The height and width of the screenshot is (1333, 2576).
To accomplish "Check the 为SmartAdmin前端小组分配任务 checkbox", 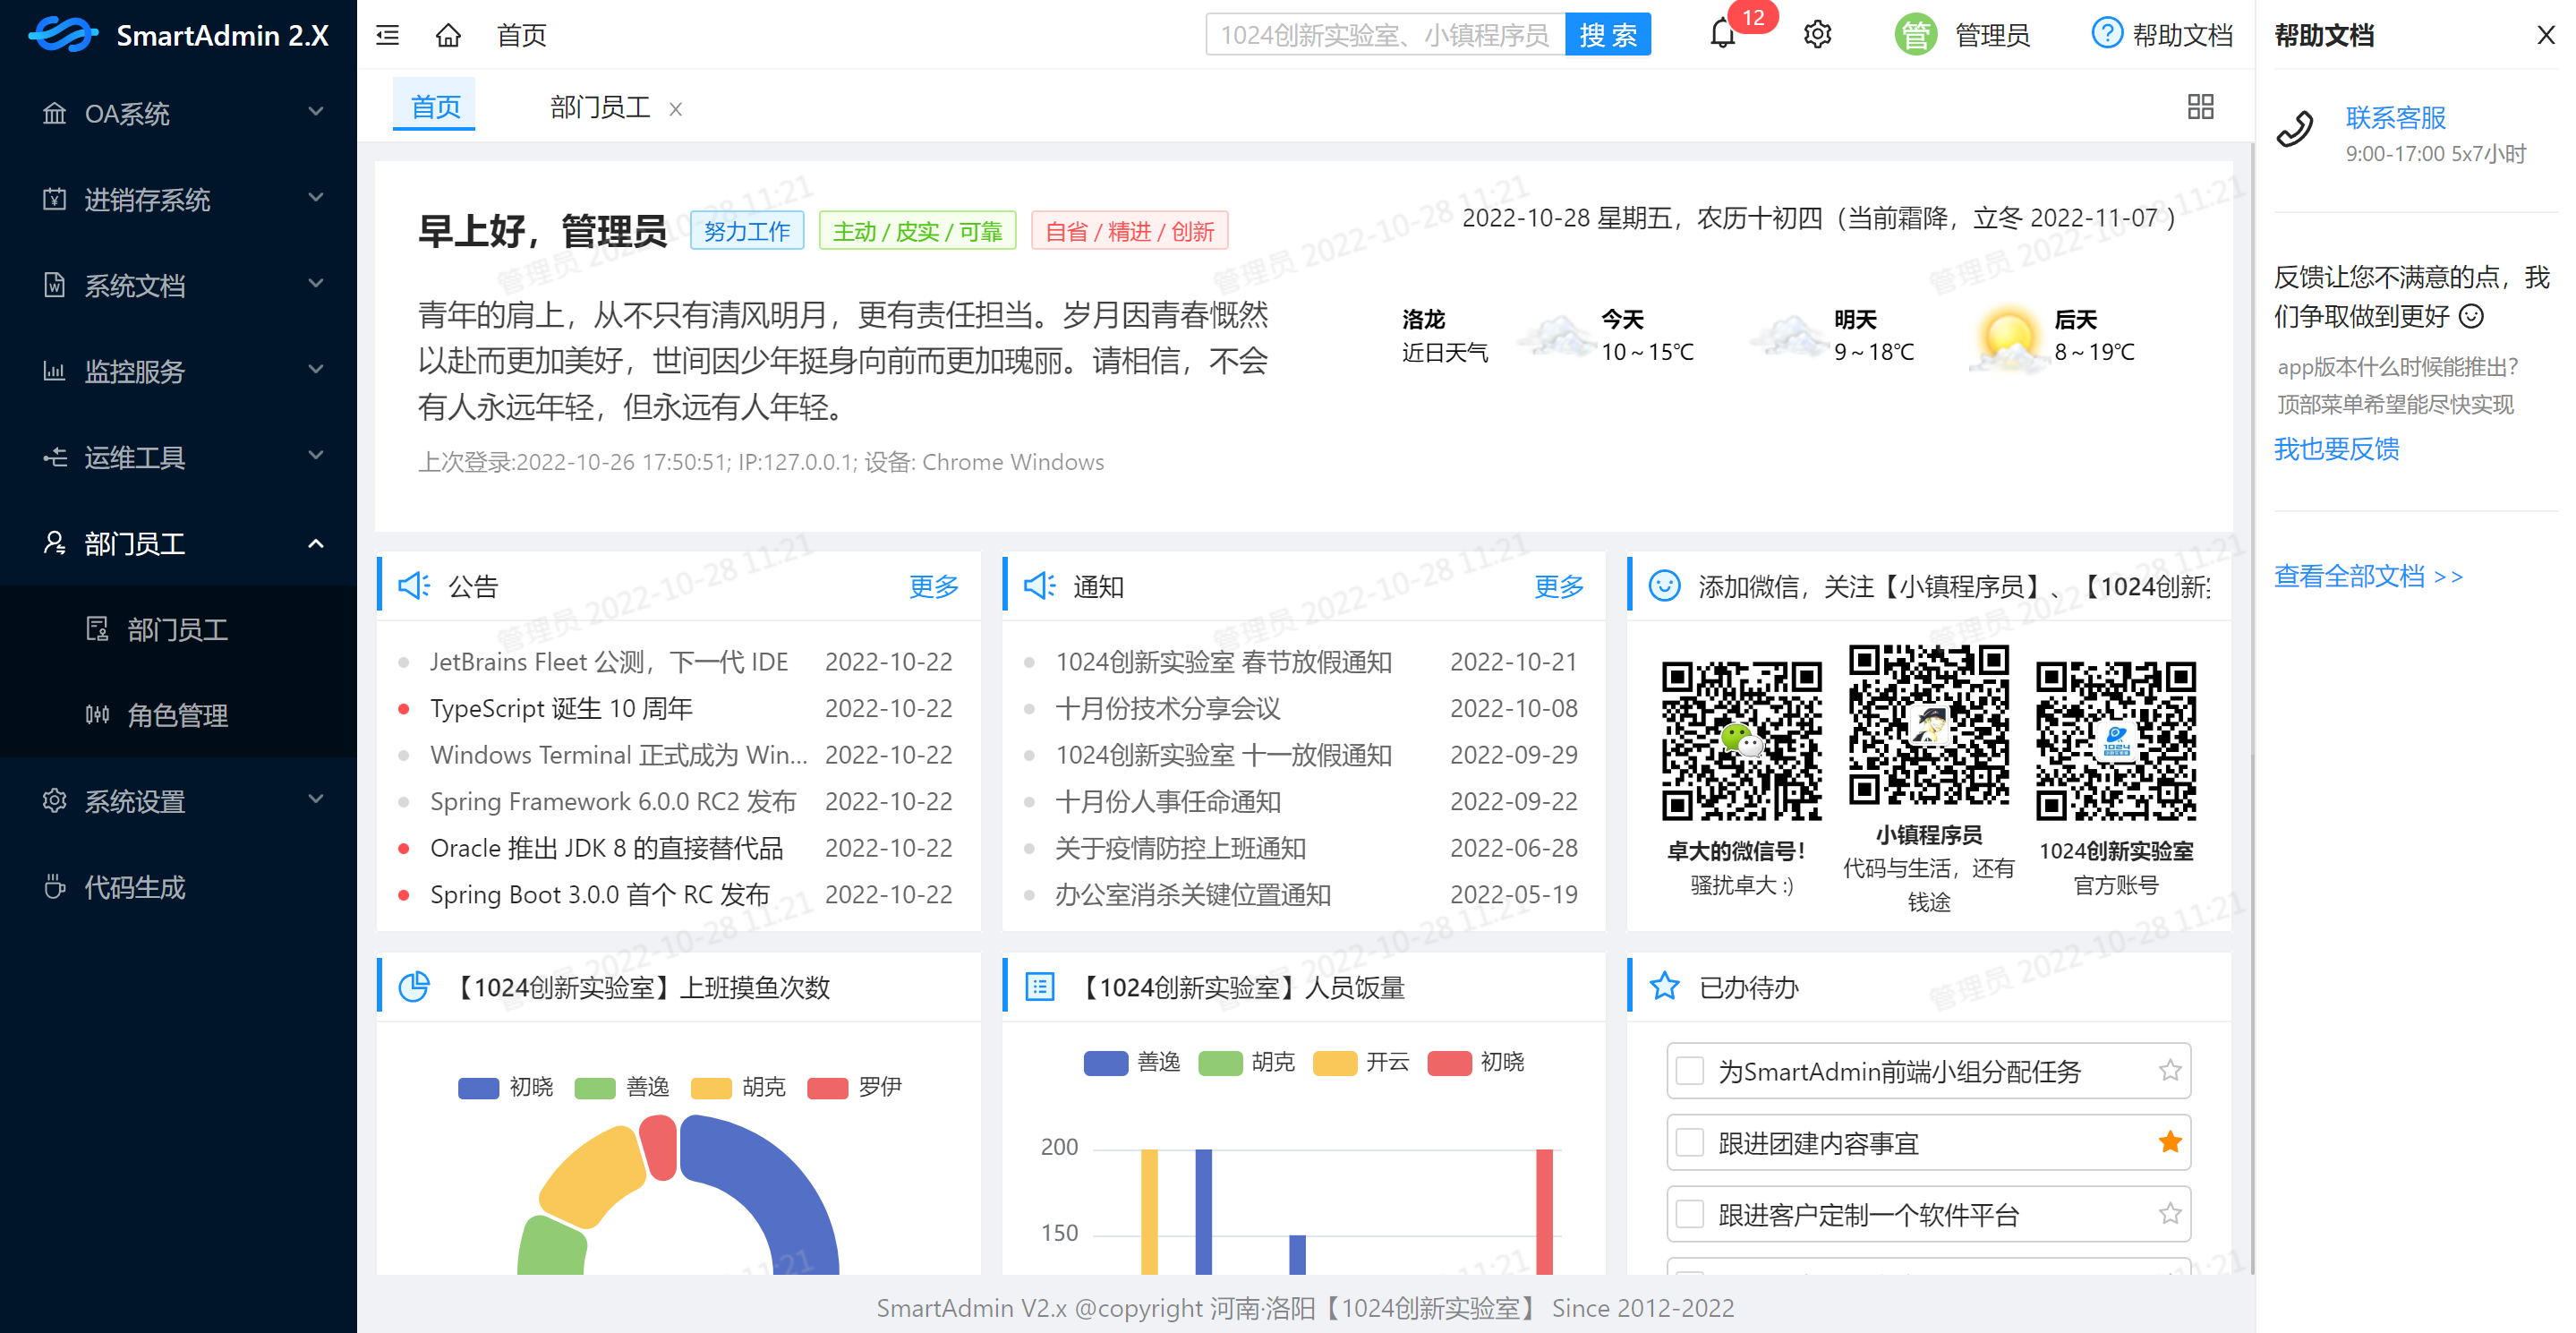I will pos(1690,1071).
